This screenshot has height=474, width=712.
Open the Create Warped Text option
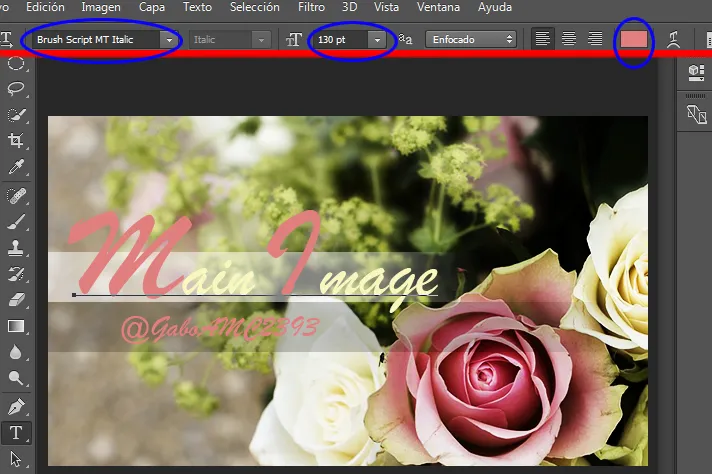[673, 40]
